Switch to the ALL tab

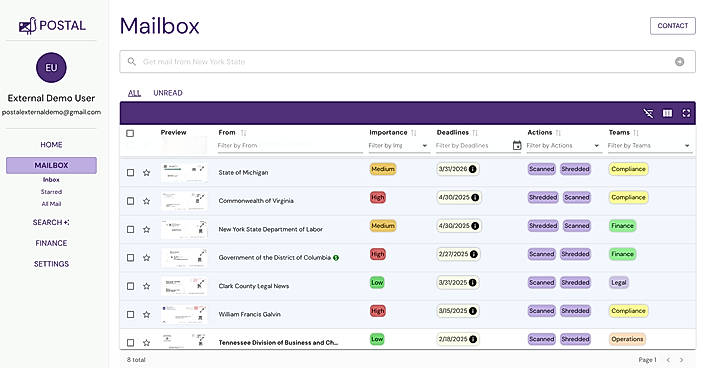point(134,93)
